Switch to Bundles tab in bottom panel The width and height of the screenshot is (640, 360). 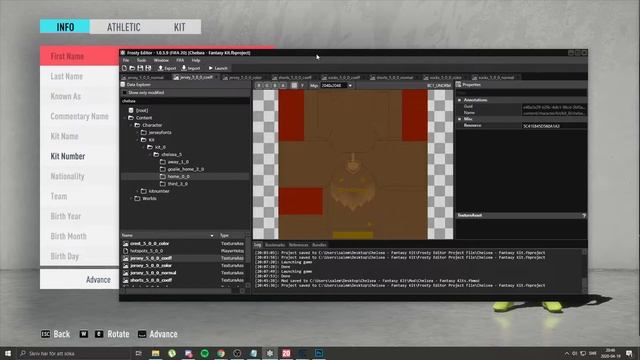click(319, 245)
